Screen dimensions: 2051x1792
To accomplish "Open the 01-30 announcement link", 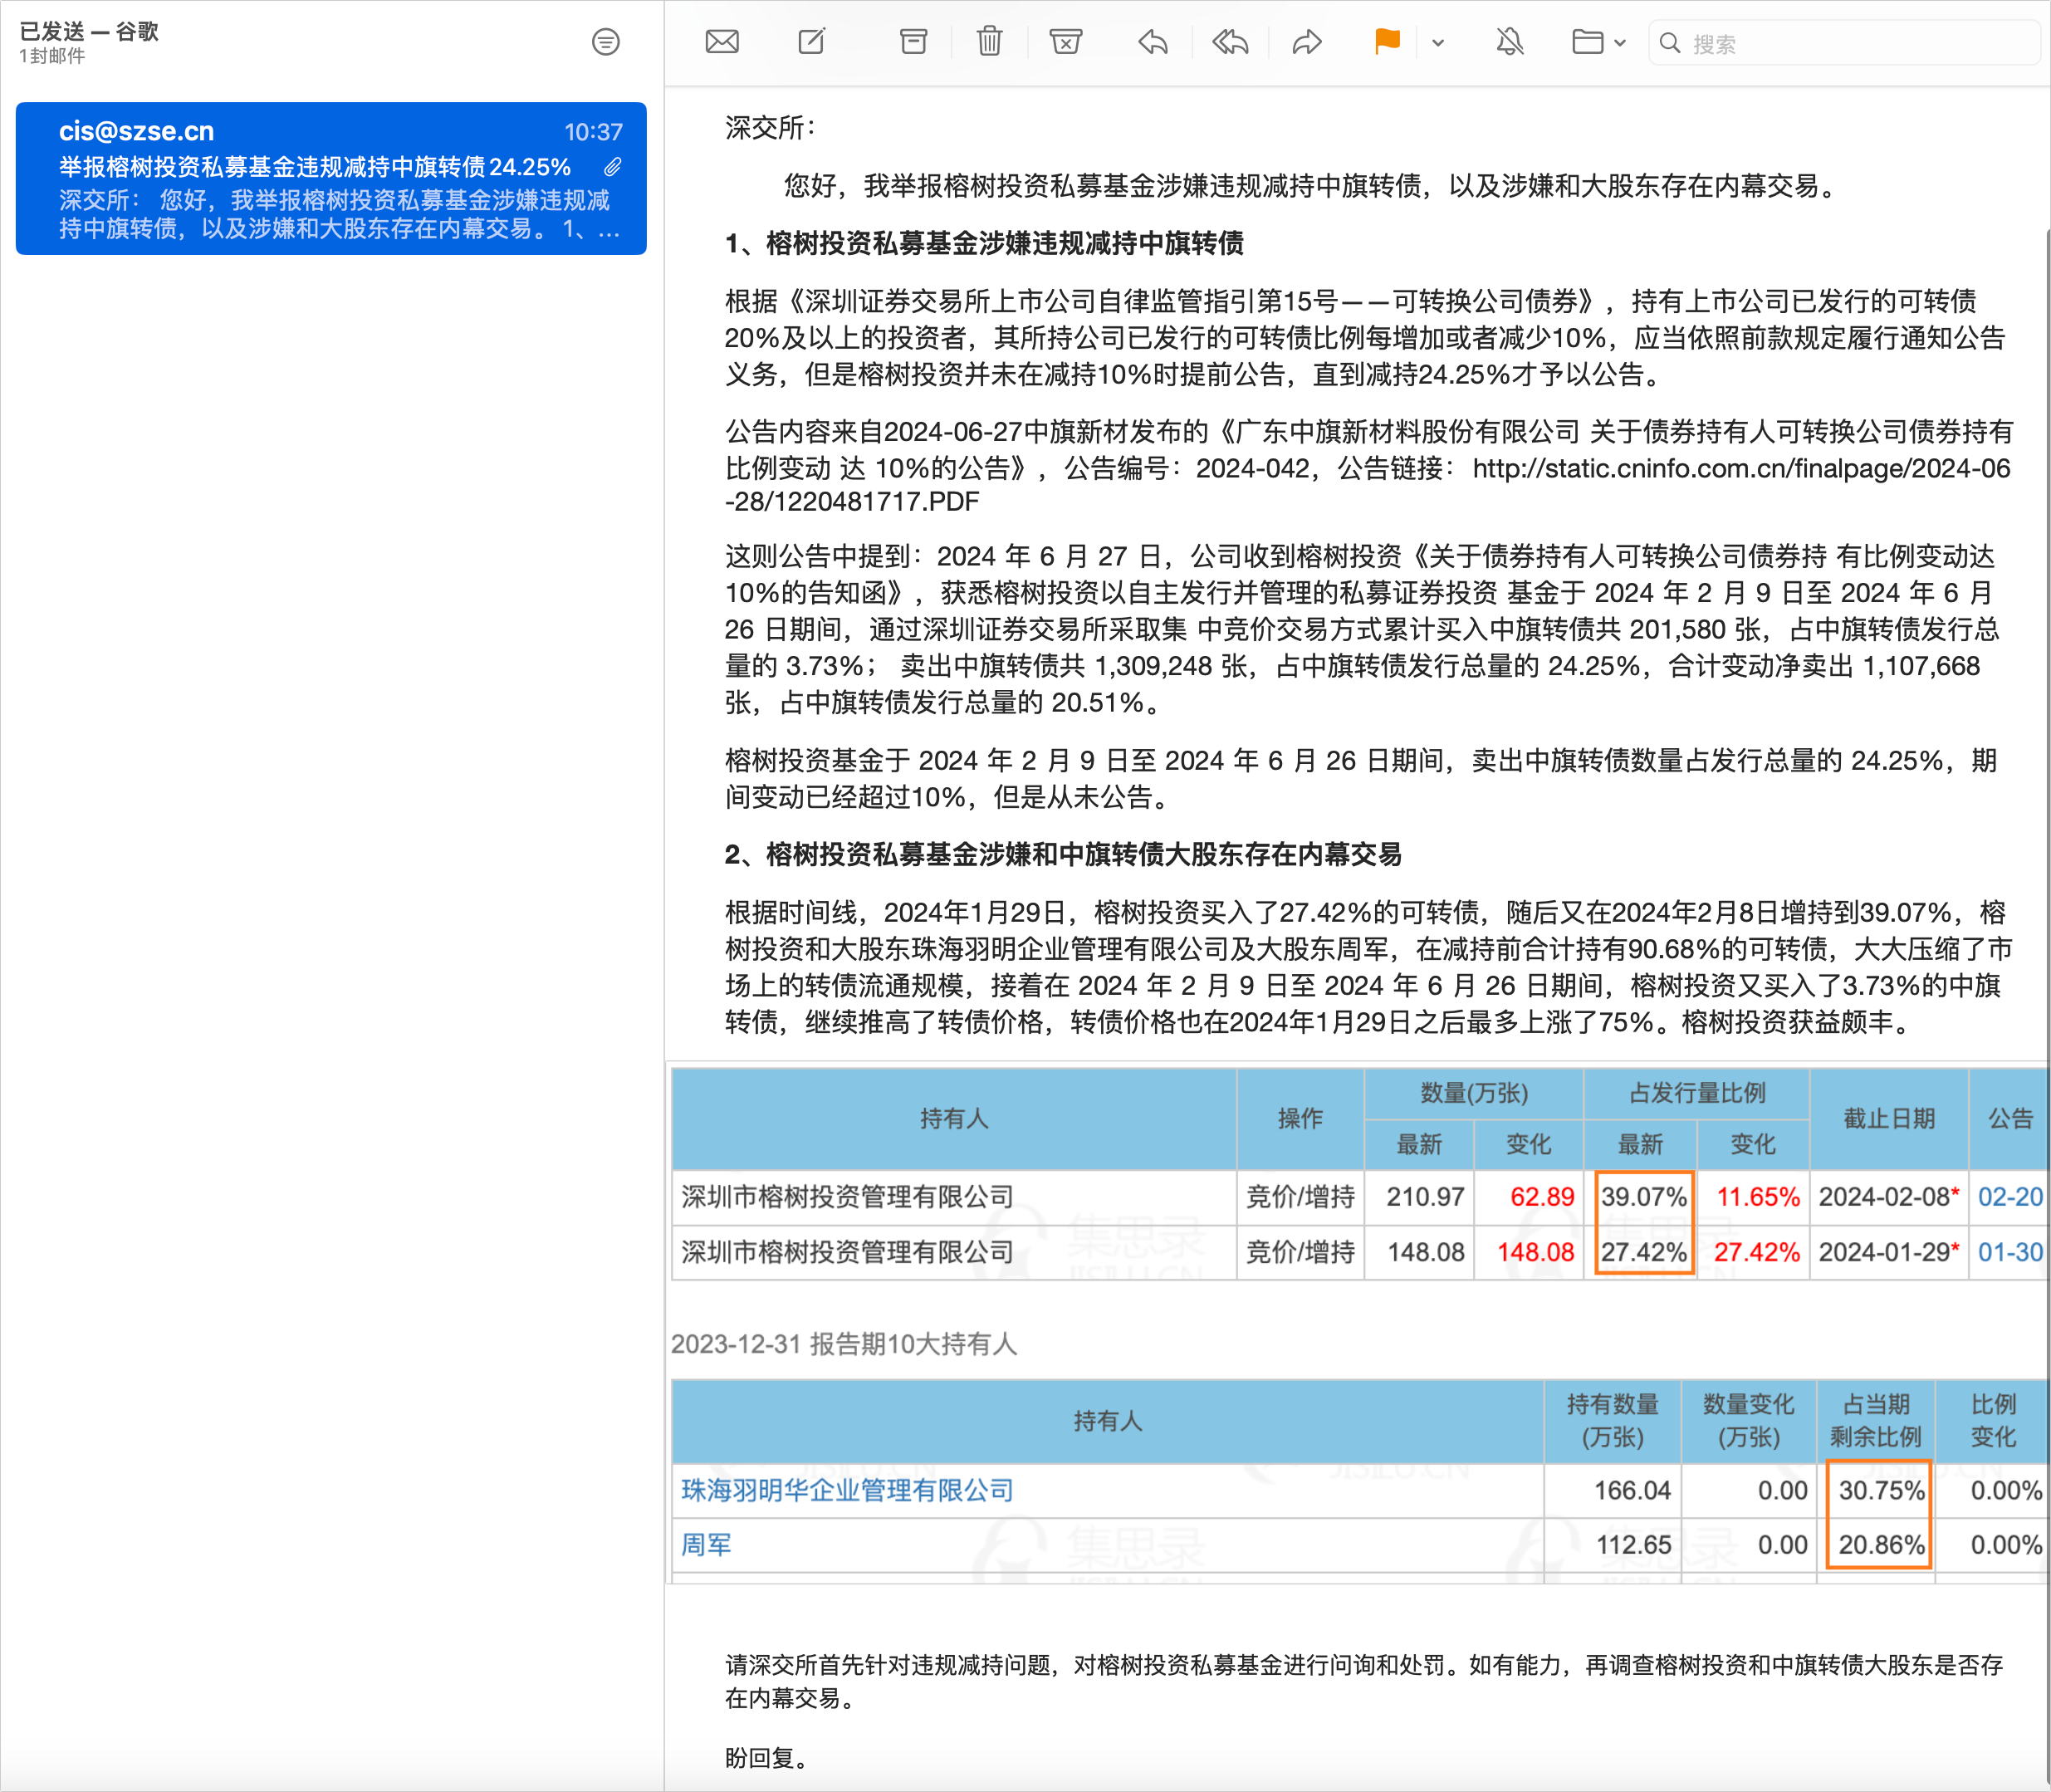I will click(2009, 1252).
